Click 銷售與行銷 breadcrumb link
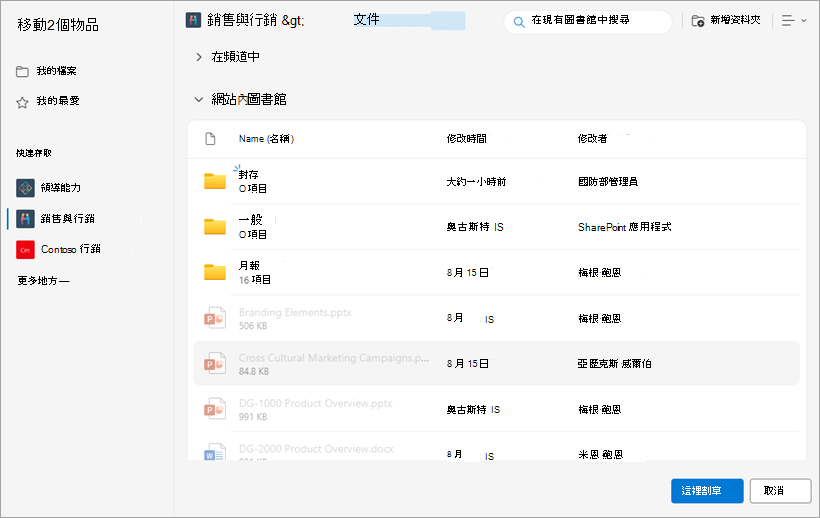The width and height of the screenshot is (820, 518). click(242, 20)
